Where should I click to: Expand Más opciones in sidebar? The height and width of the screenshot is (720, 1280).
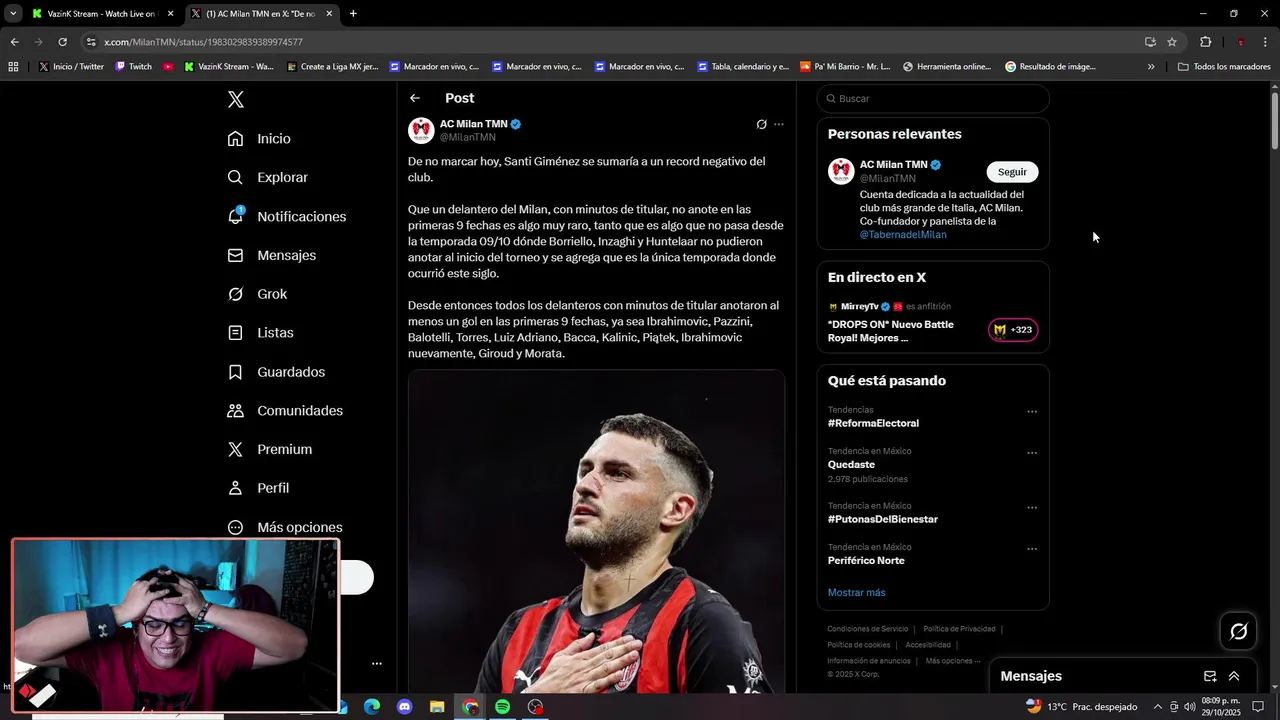coord(285,527)
